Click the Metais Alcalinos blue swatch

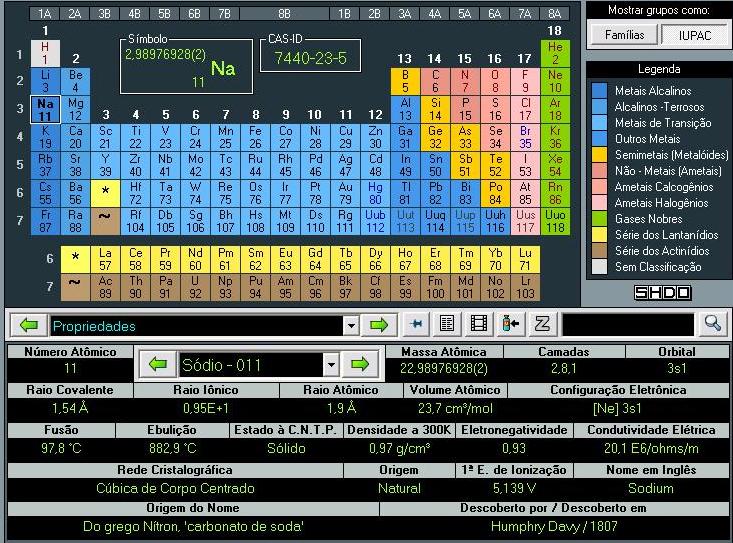tap(599, 91)
